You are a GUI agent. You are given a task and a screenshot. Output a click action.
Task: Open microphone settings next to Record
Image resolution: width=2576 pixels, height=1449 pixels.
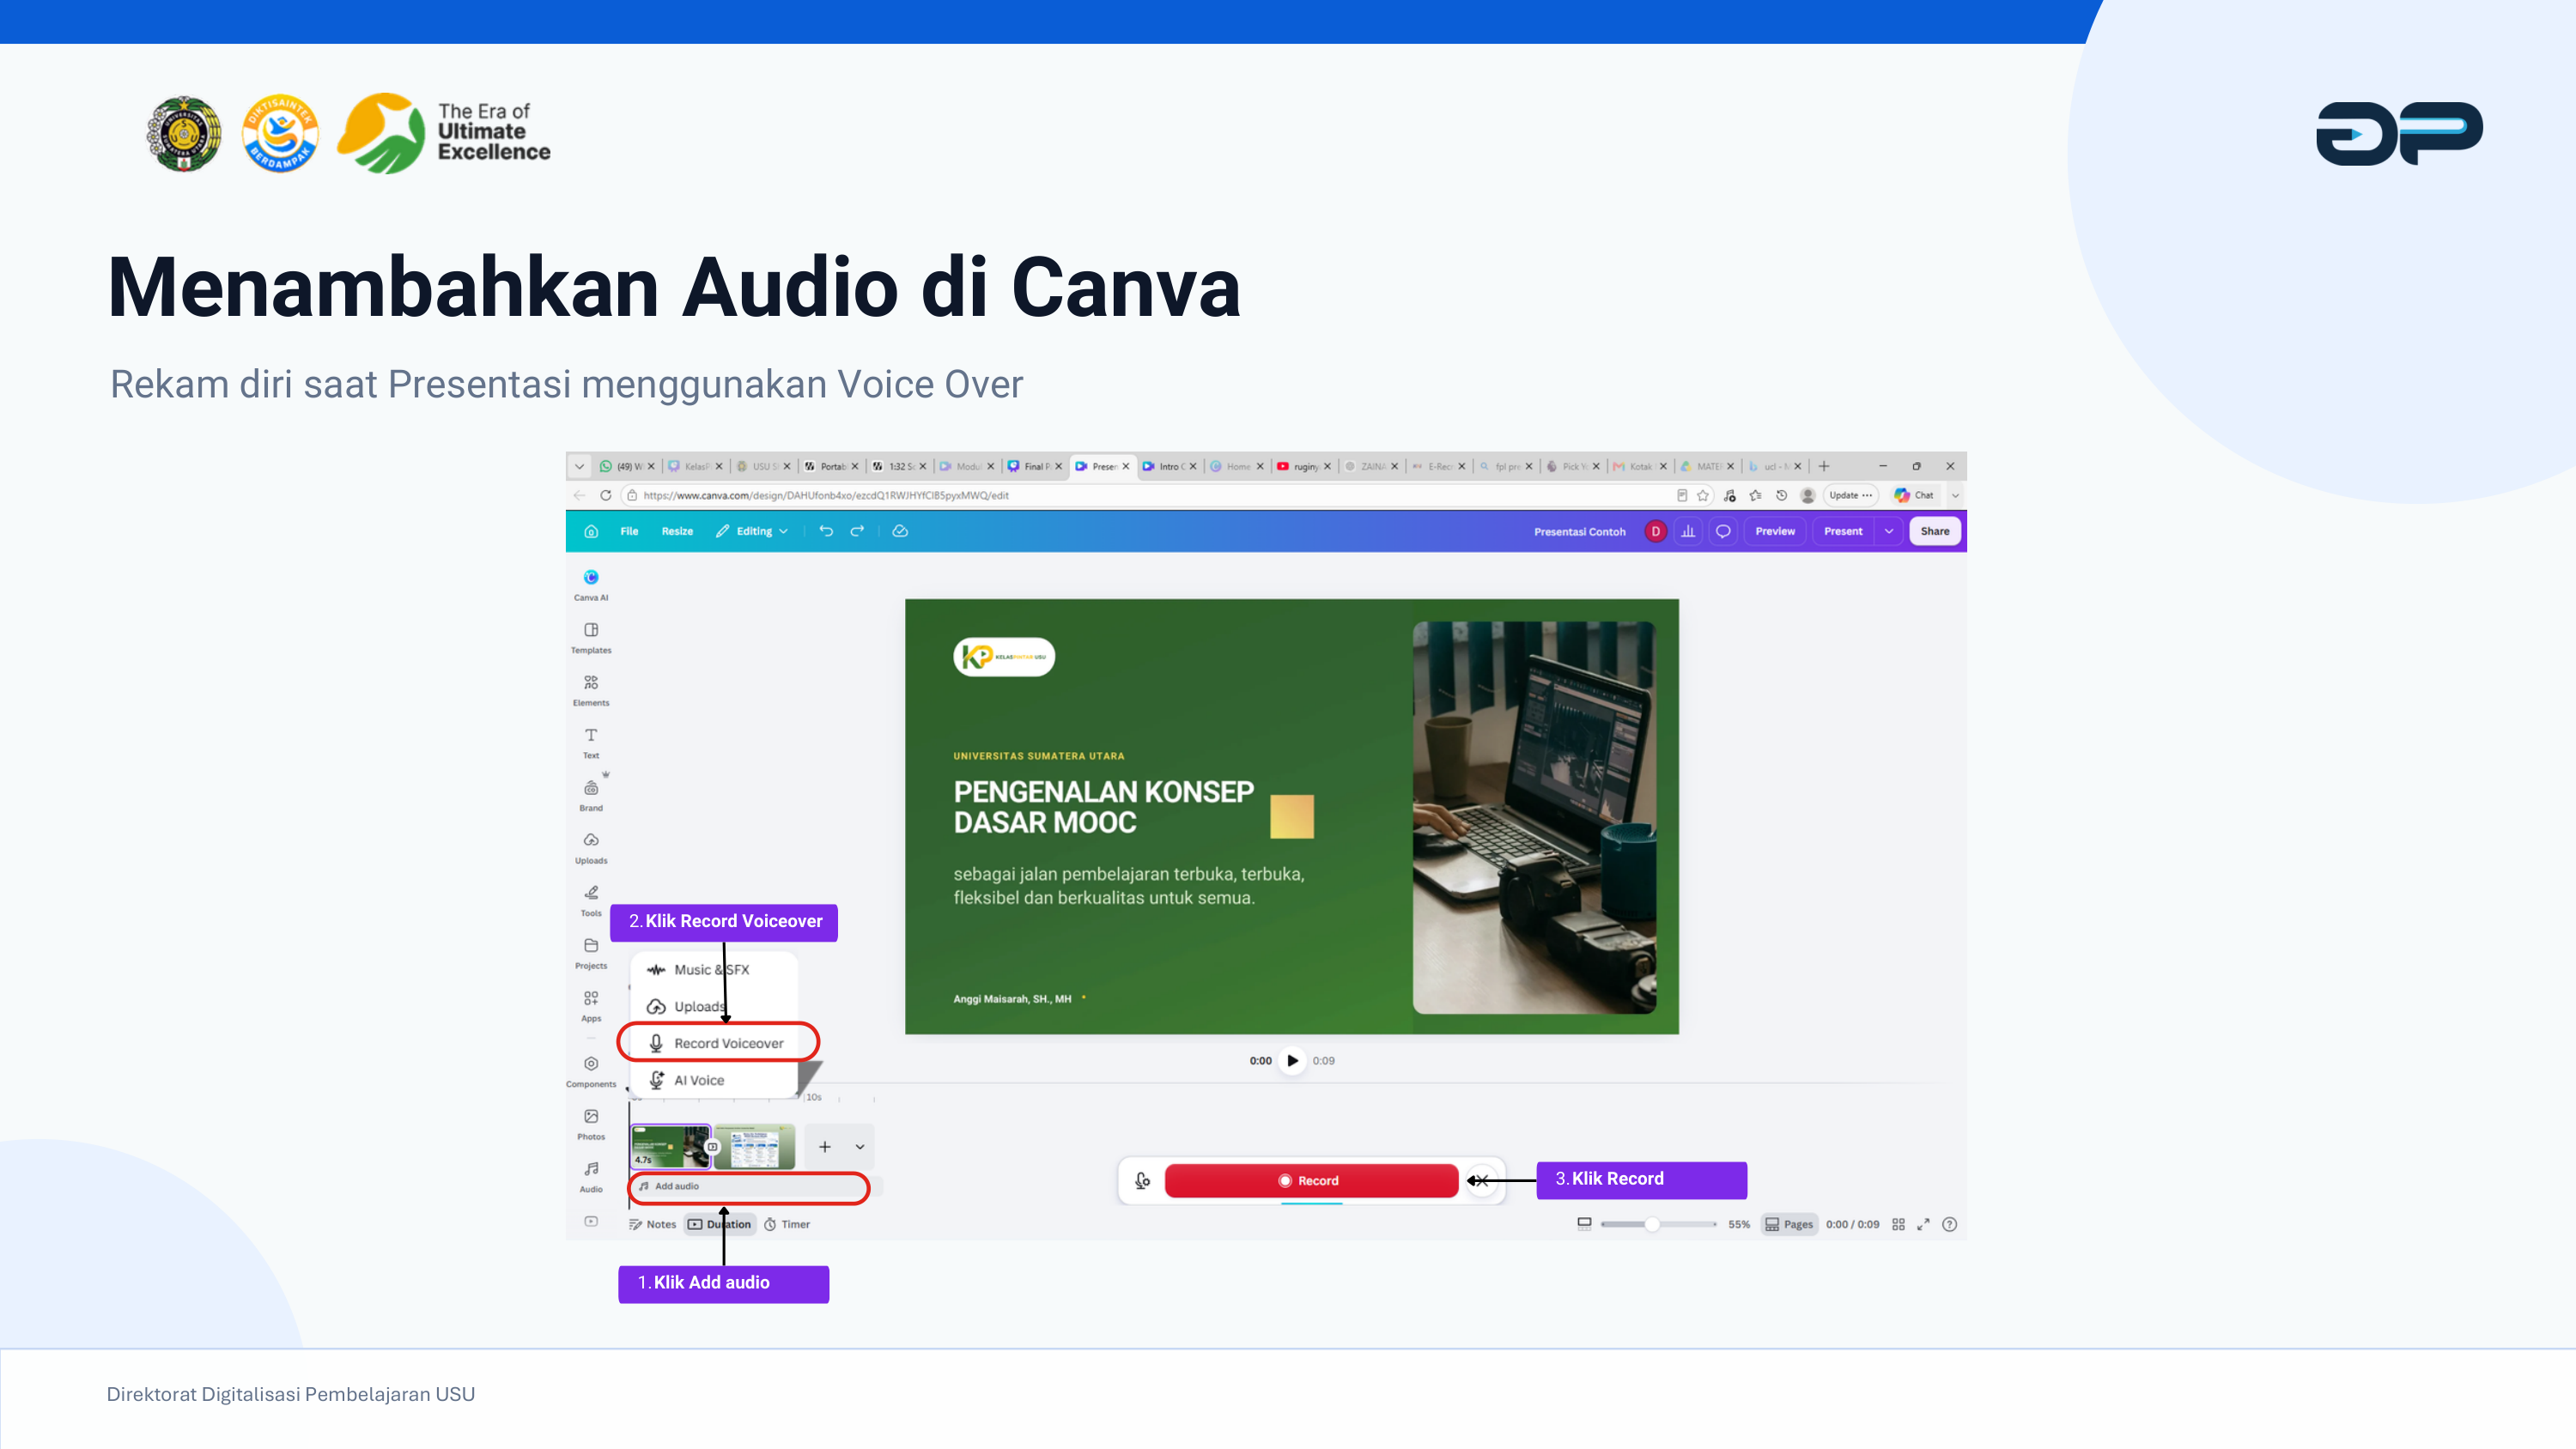pos(1142,1180)
